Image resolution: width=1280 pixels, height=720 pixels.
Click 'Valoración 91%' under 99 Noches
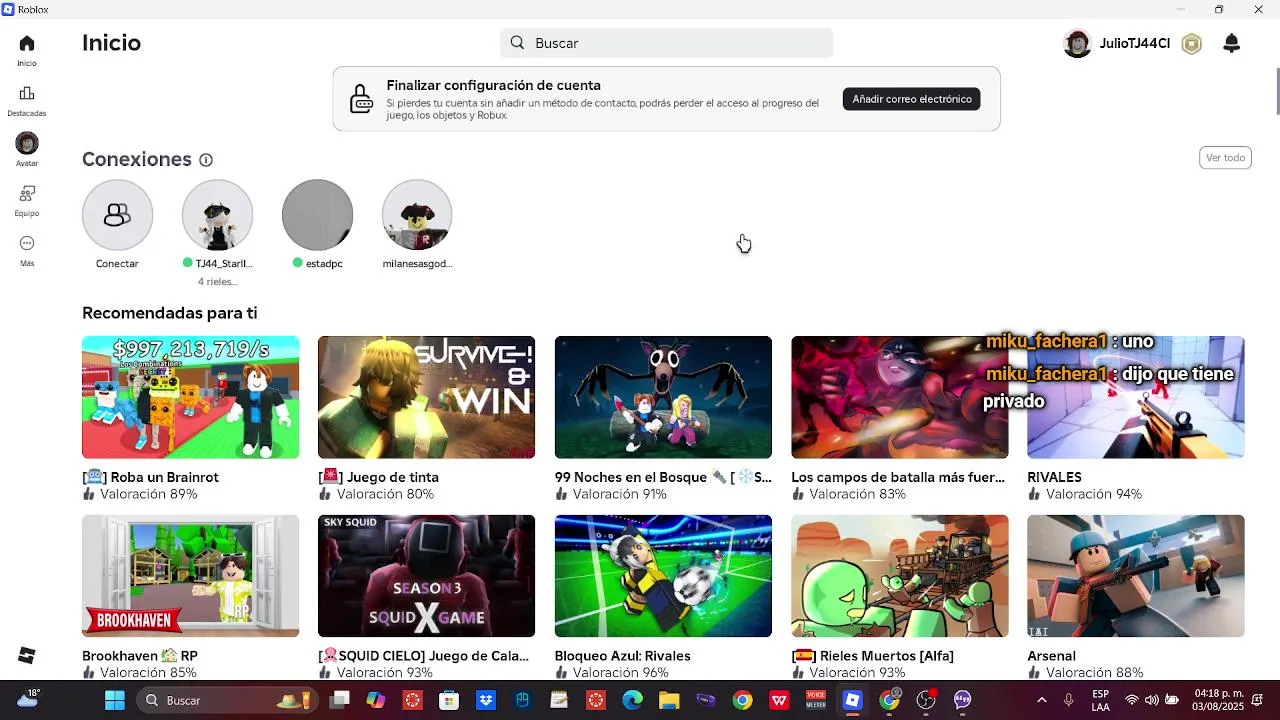(620, 494)
